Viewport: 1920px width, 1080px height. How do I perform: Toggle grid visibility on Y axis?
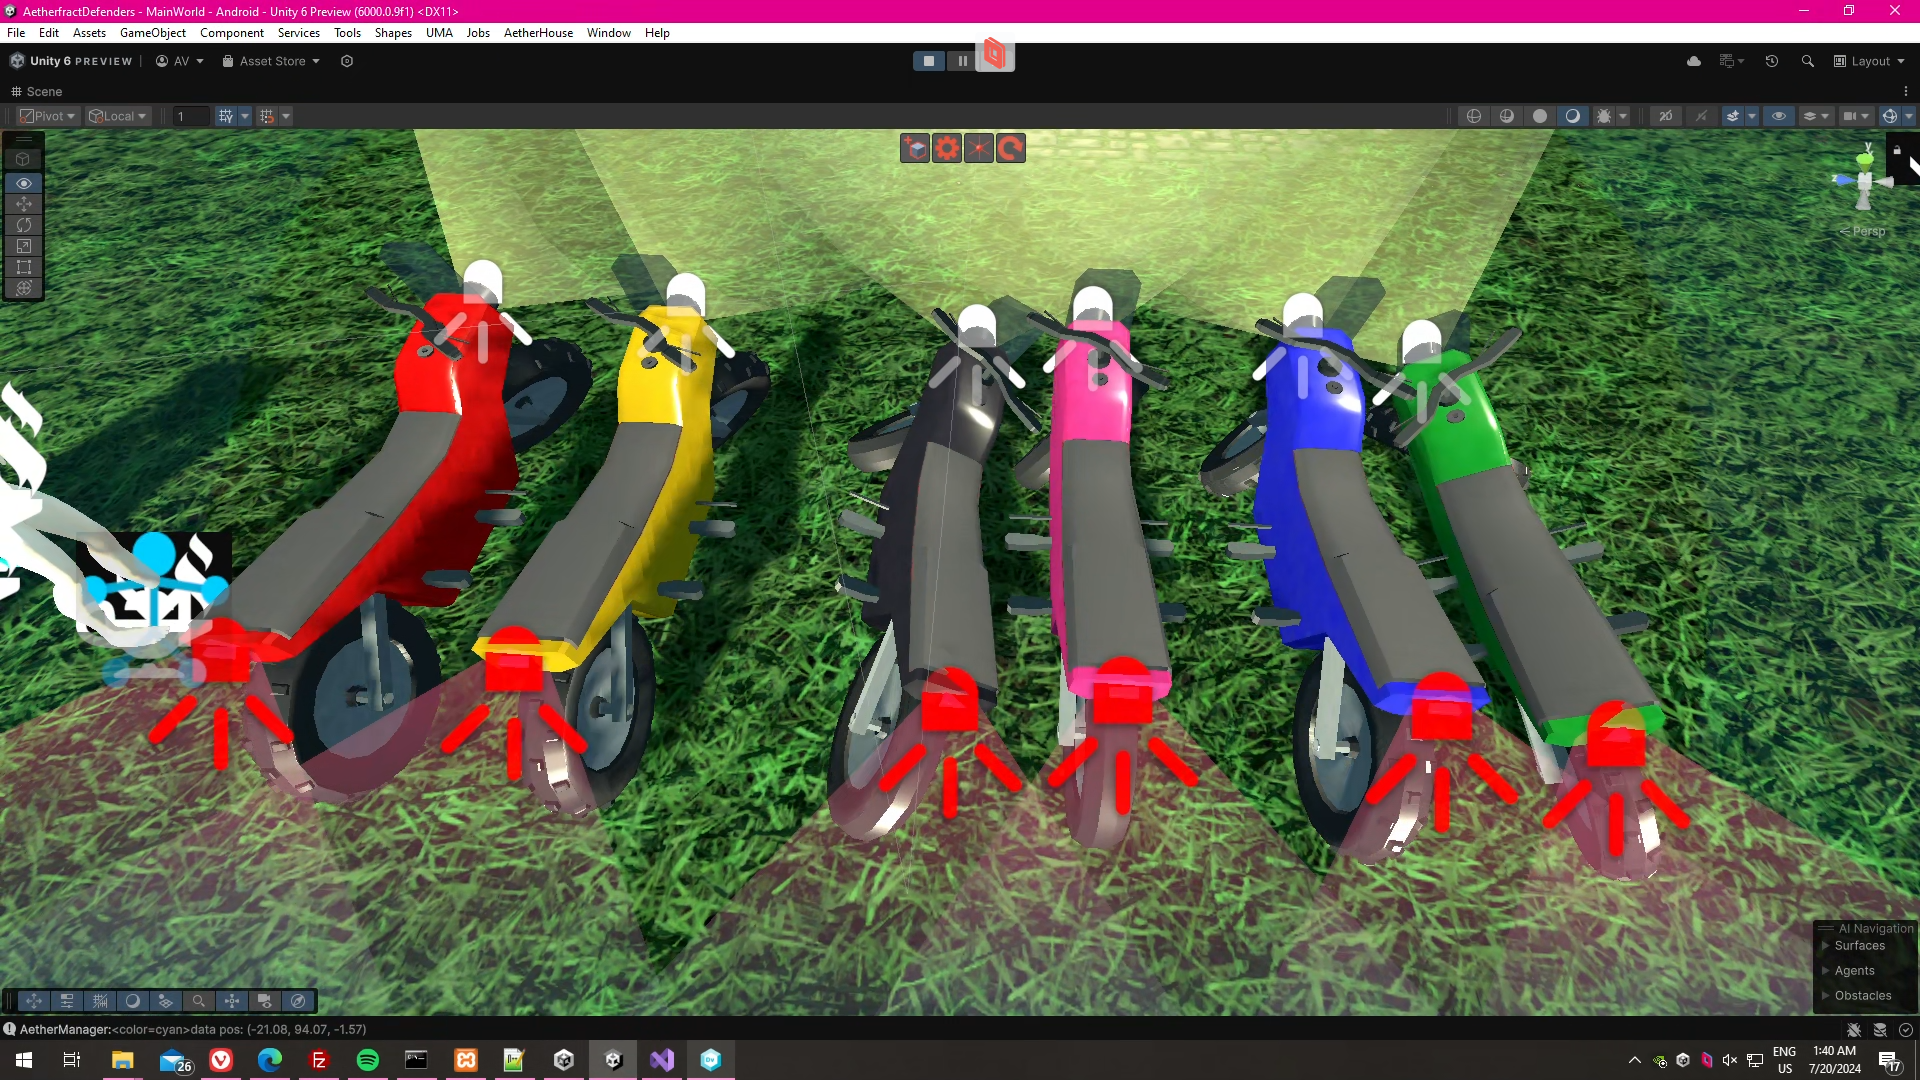coord(226,116)
